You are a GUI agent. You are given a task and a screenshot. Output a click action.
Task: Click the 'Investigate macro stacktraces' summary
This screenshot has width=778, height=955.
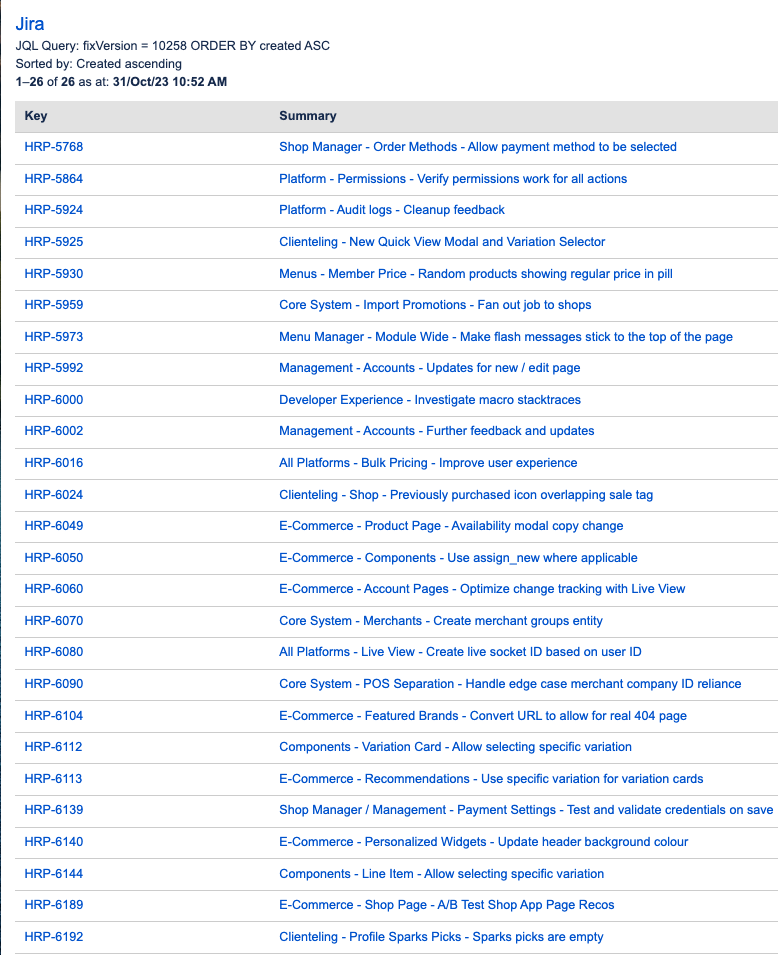429,400
